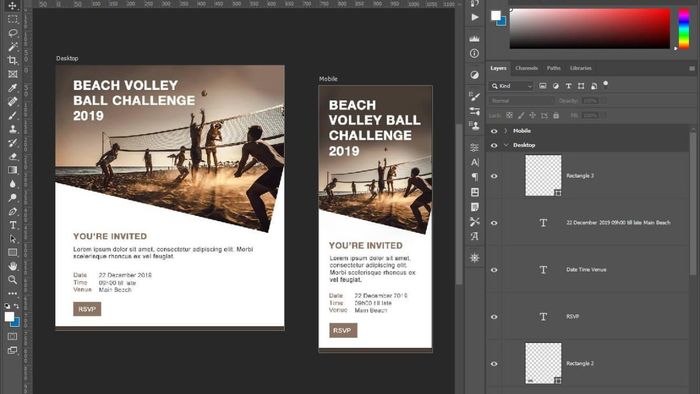Select the Dodge tool
Image resolution: width=700 pixels, height=394 pixels.
click(12, 198)
